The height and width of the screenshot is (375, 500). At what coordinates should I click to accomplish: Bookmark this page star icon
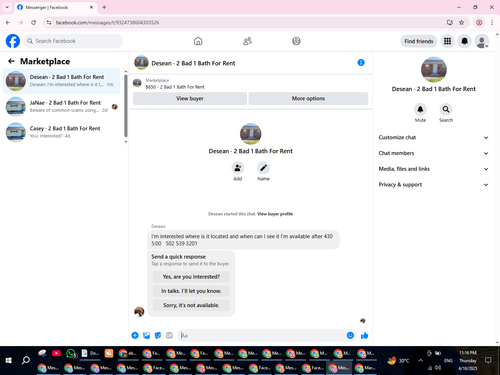(x=461, y=22)
